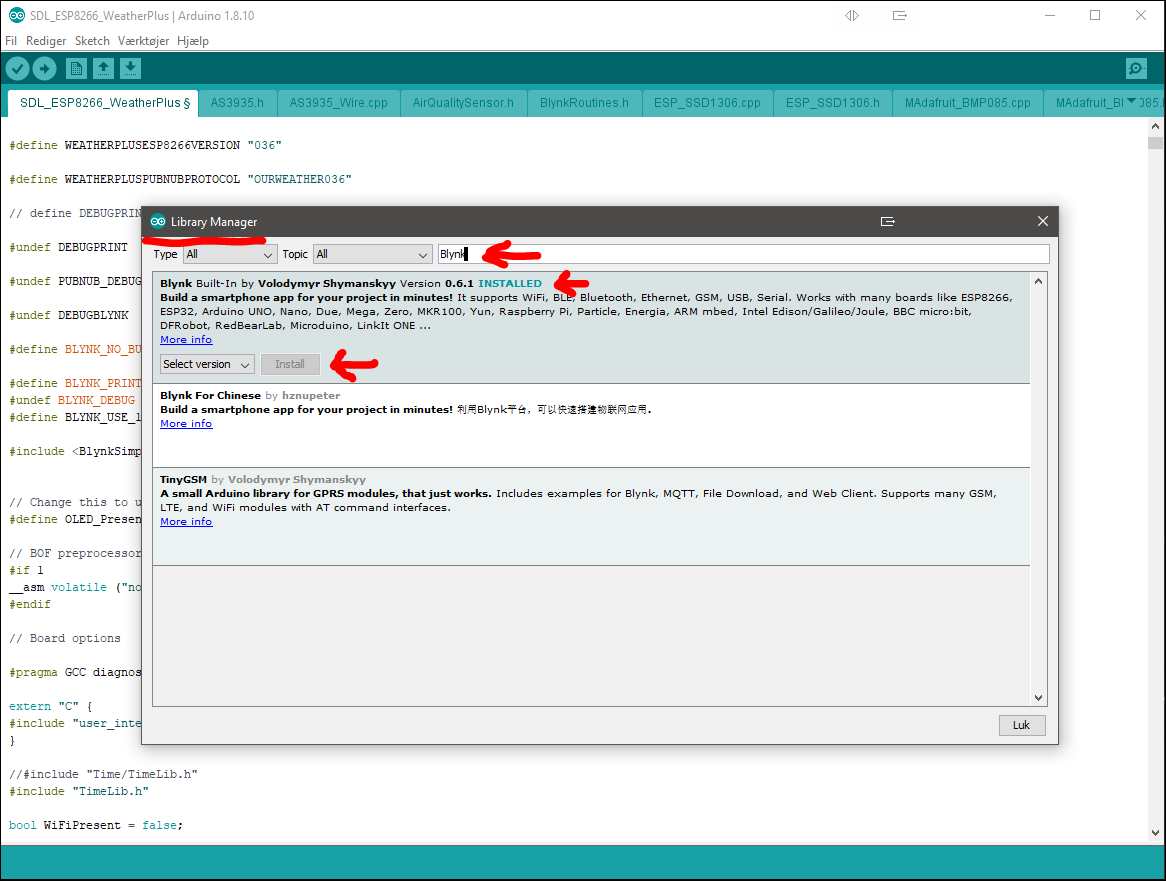Click the // Board options comment line
The width and height of the screenshot is (1166, 881).
(x=65, y=639)
